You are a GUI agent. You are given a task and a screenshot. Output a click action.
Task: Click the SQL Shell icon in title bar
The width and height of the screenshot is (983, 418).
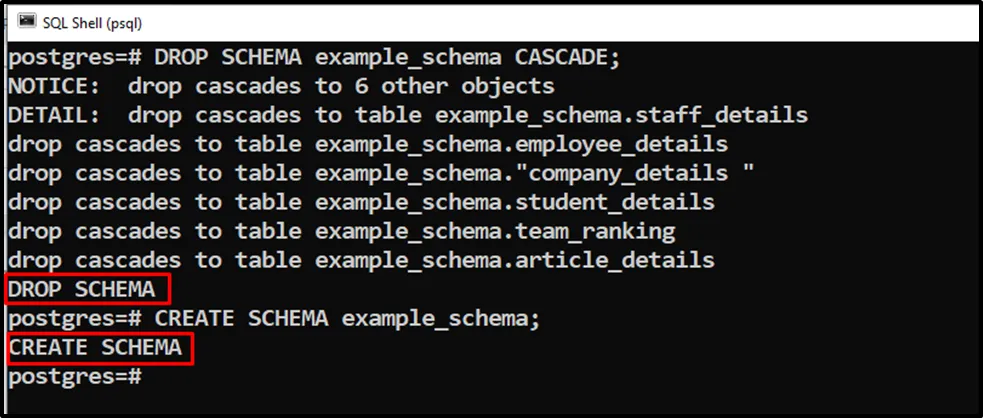tap(27, 20)
